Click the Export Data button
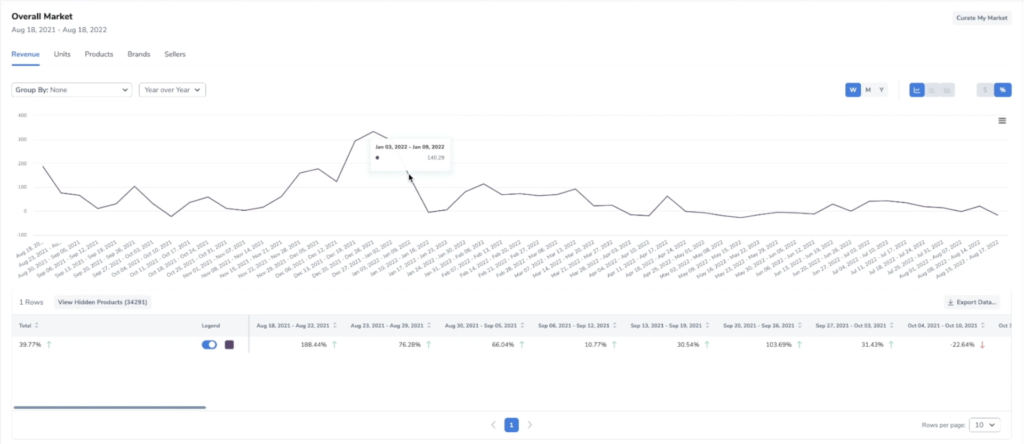The image size is (1024, 444). pyautogui.click(x=972, y=302)
